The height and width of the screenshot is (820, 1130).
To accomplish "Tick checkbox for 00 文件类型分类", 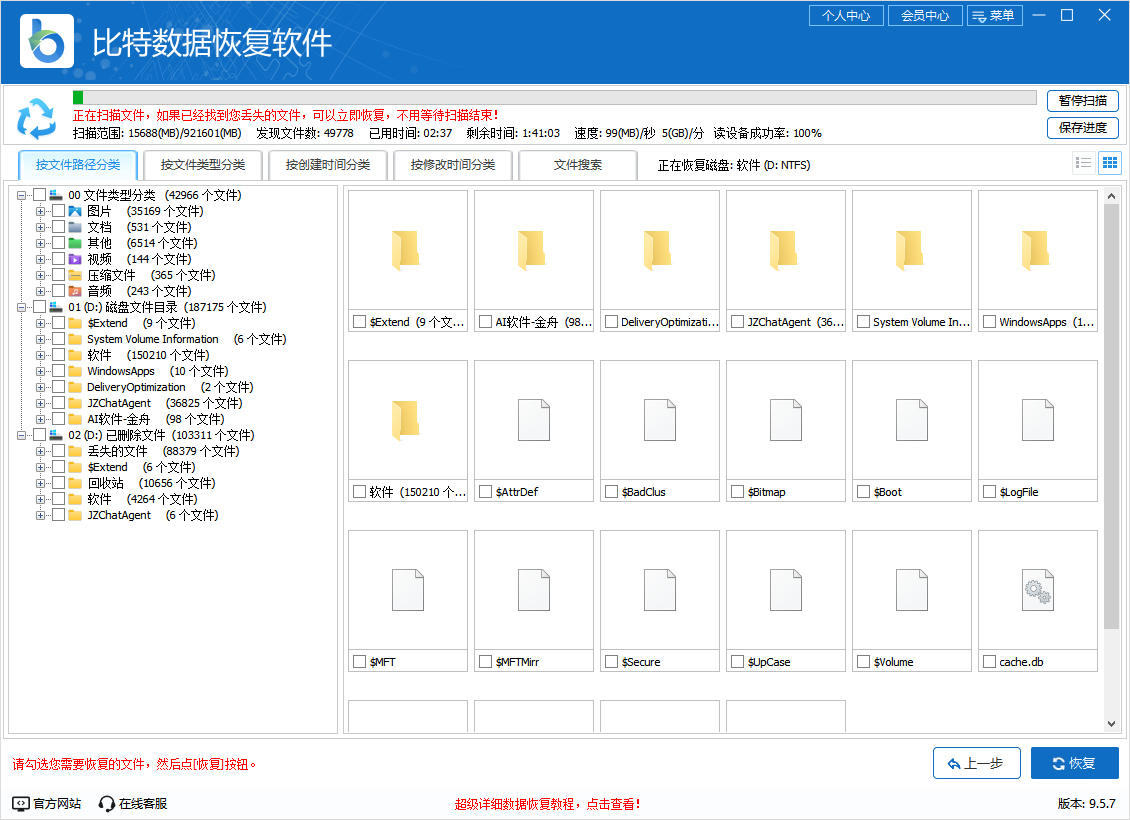I will coord(40,195).
